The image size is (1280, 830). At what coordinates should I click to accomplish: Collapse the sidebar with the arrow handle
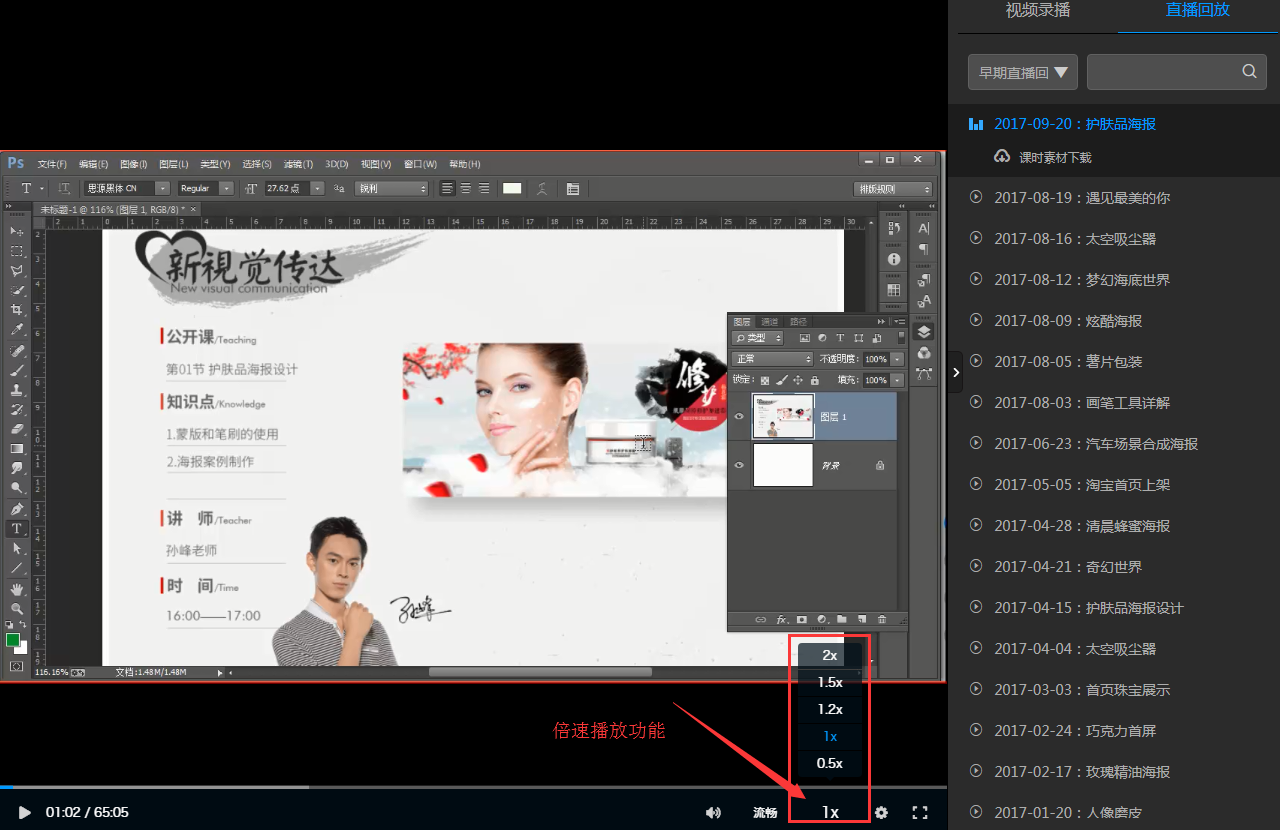click(x=956, y=372)
